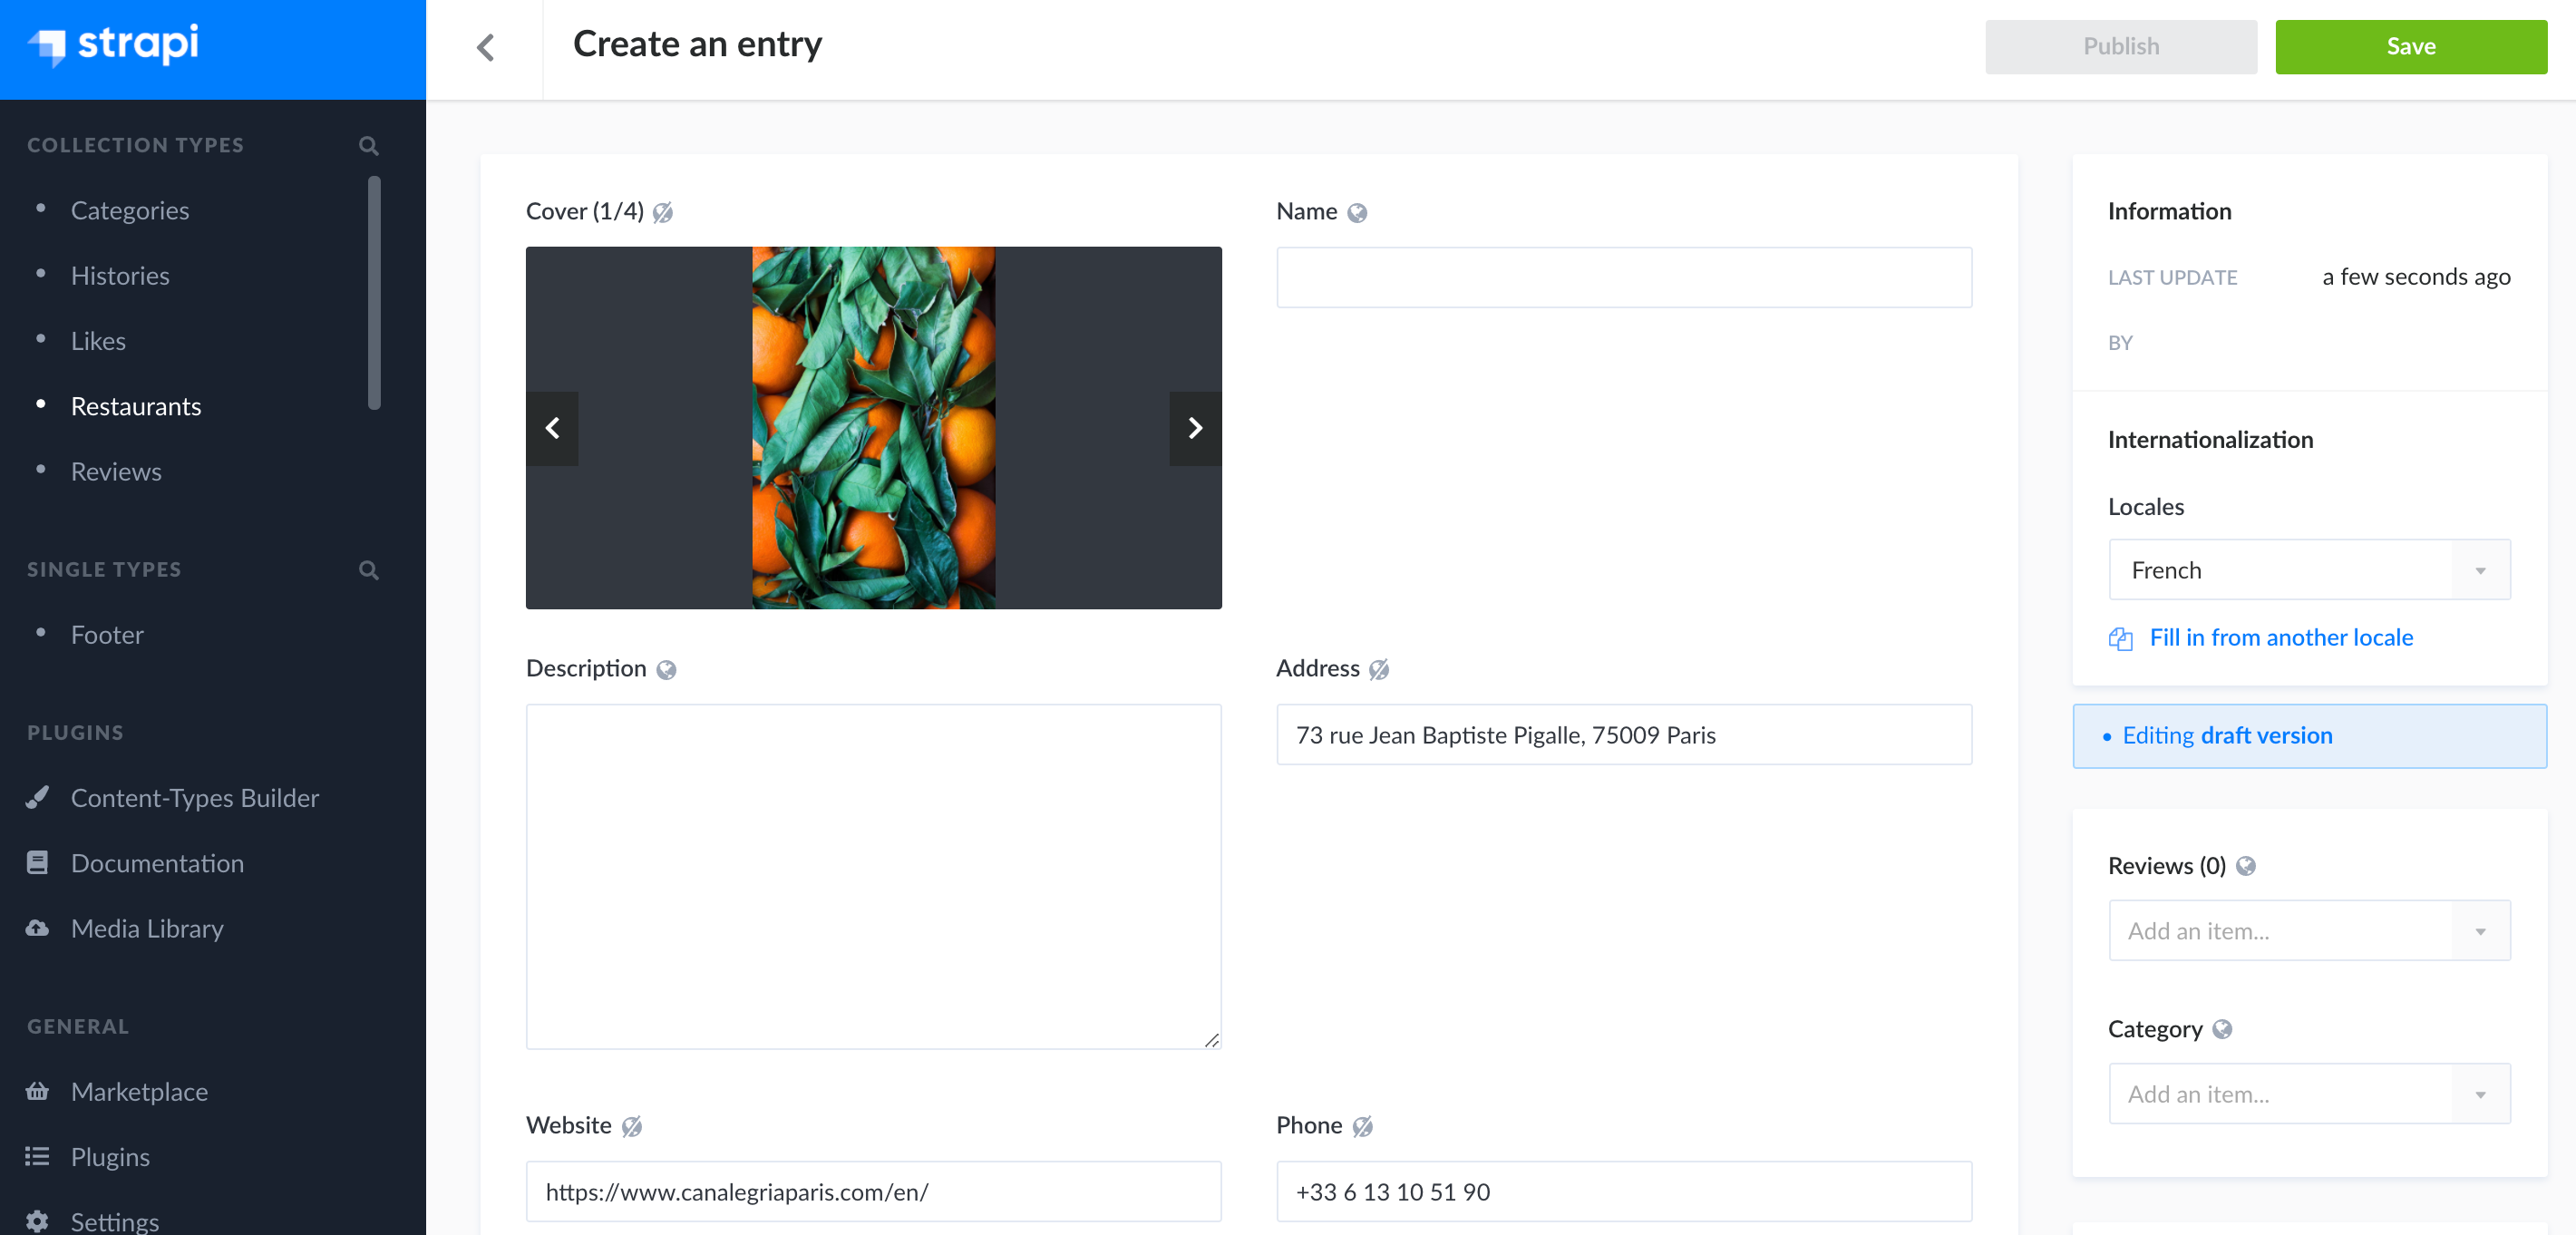Screen dimensions: 2576x1235
Task: Click the Publish button at top right
Action: 2121,44
